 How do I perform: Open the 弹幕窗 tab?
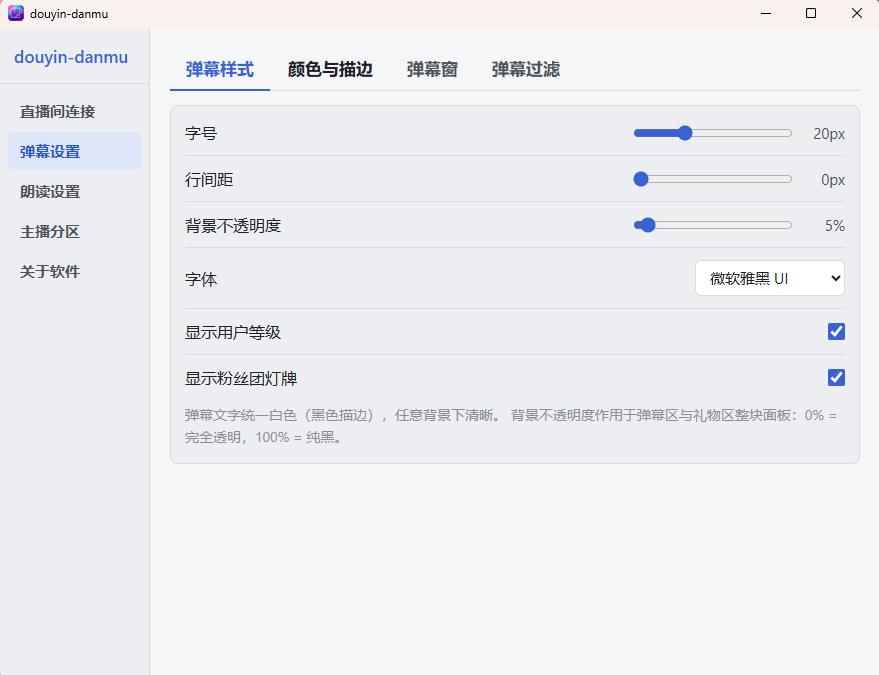[432, 70]
